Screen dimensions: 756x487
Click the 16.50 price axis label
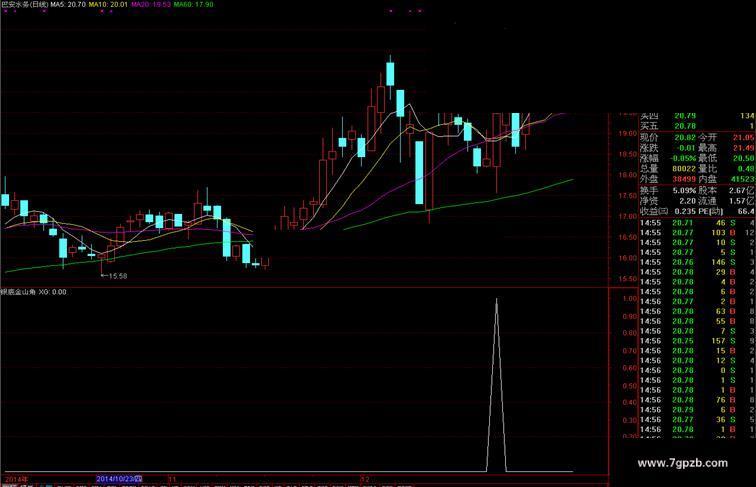tap(628, 237)
